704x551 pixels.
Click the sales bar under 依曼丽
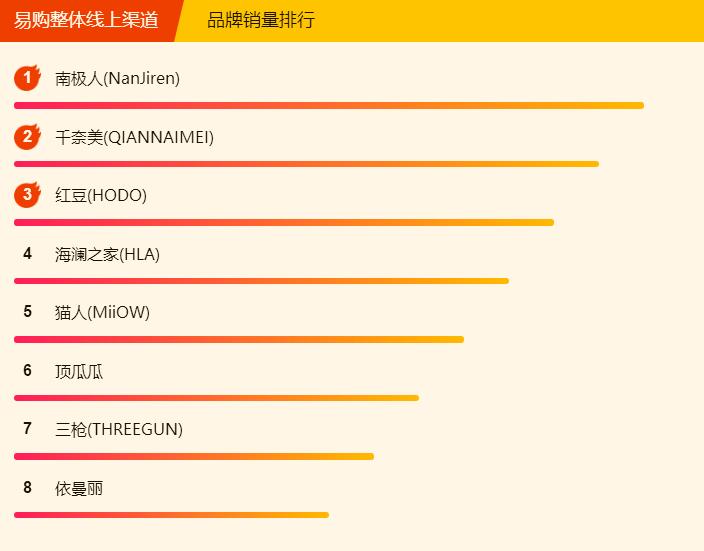click(171, 515)
